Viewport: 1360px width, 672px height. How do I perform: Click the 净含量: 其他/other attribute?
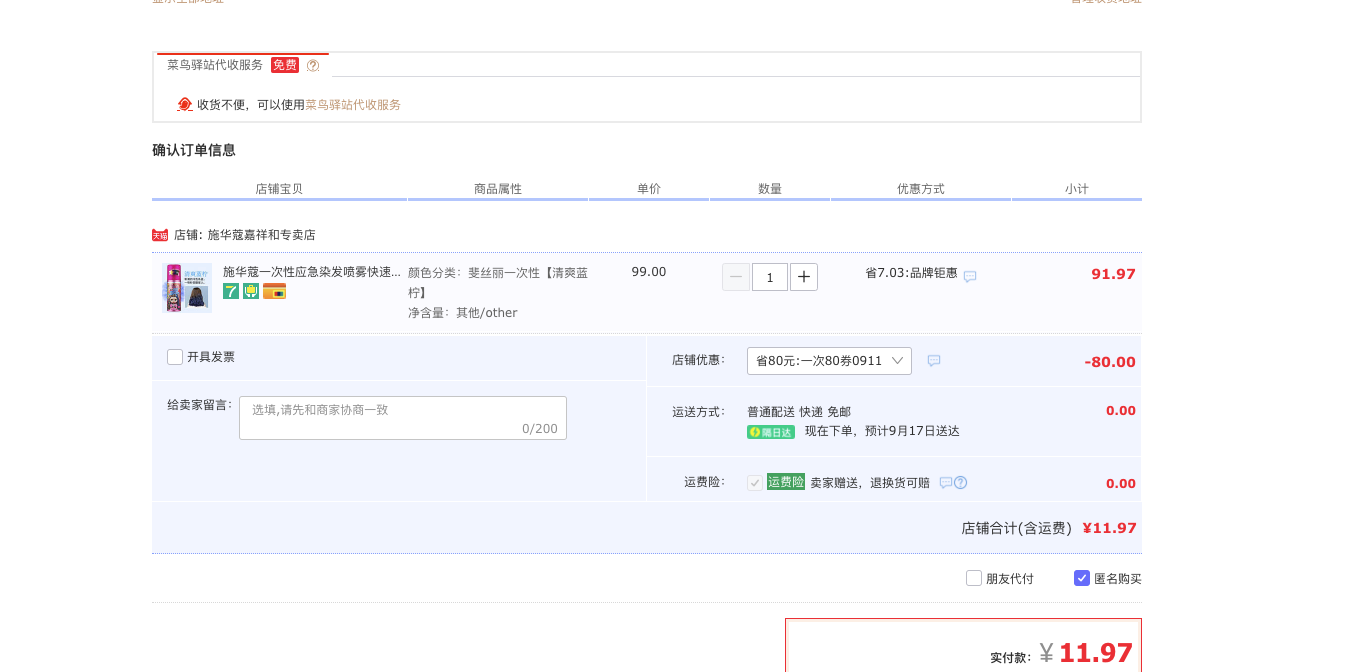[463, 313]
